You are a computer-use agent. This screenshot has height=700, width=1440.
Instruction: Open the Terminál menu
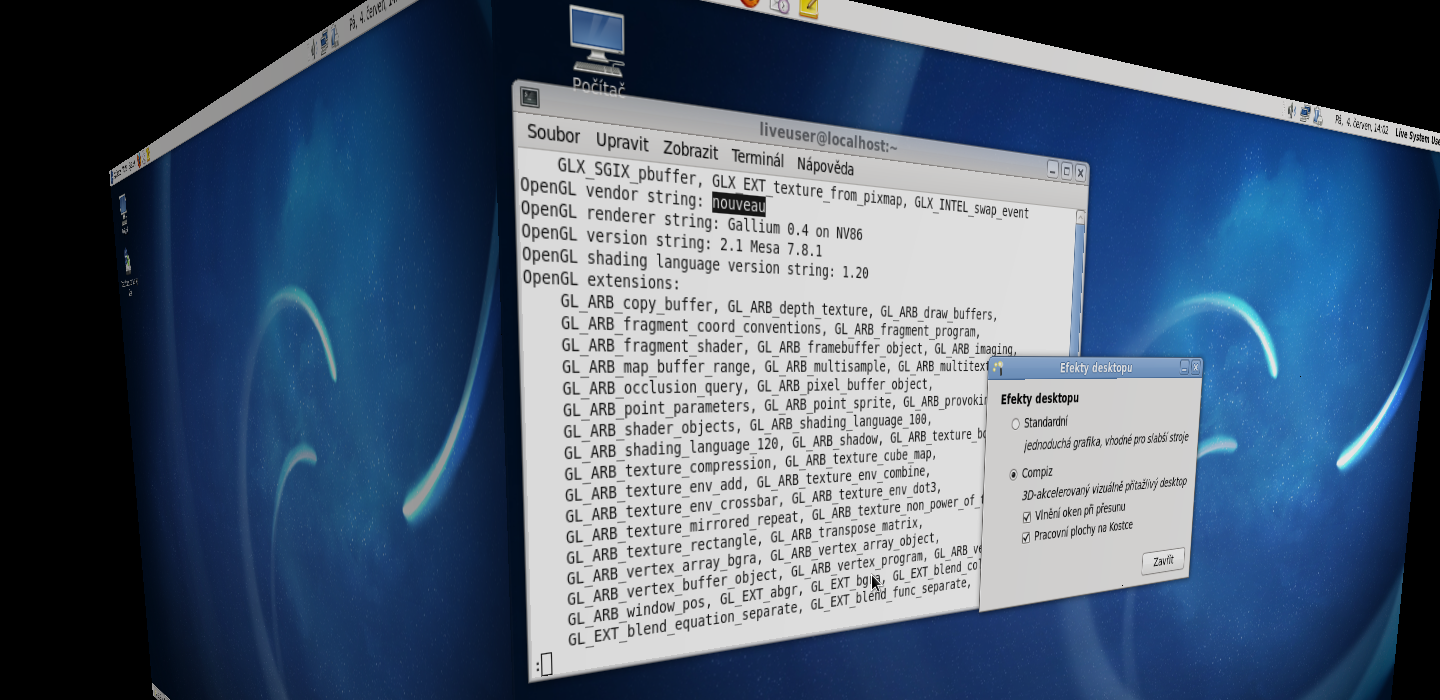pos(757,158)
